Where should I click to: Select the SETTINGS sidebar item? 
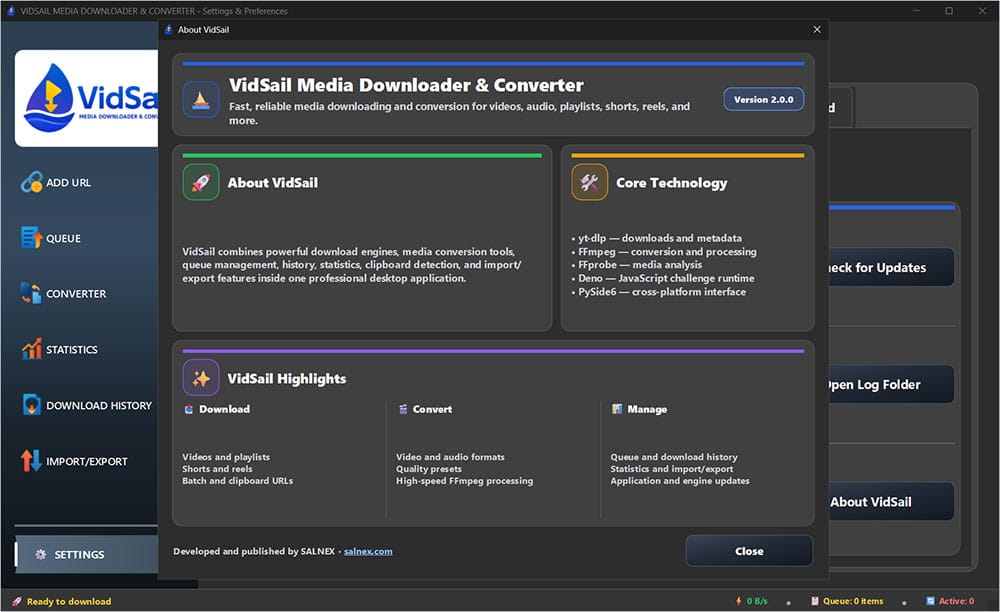click(86, 555)
